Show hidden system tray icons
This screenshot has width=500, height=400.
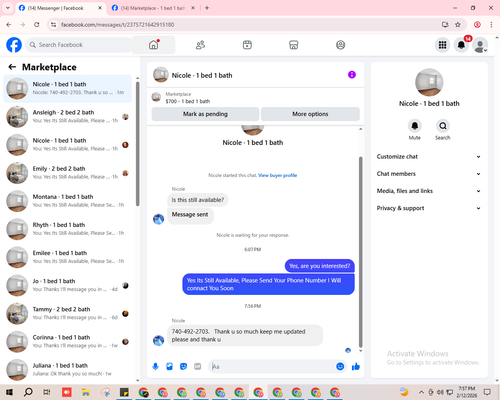point(421,392)
